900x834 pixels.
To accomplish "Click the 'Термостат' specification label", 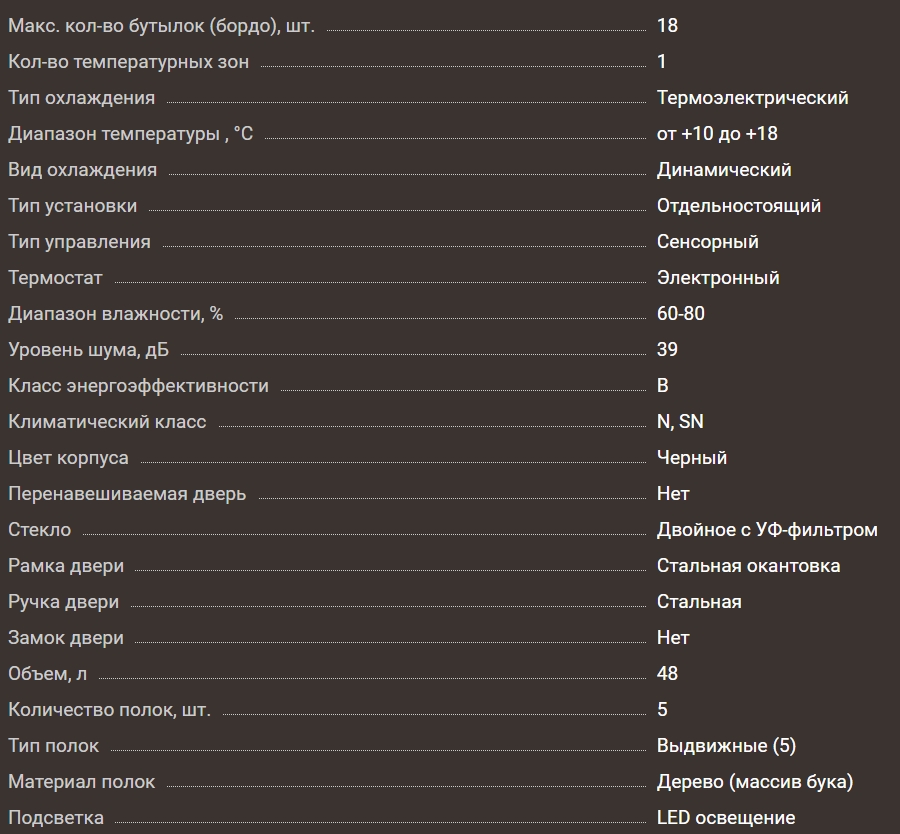I will click(55, 278).
